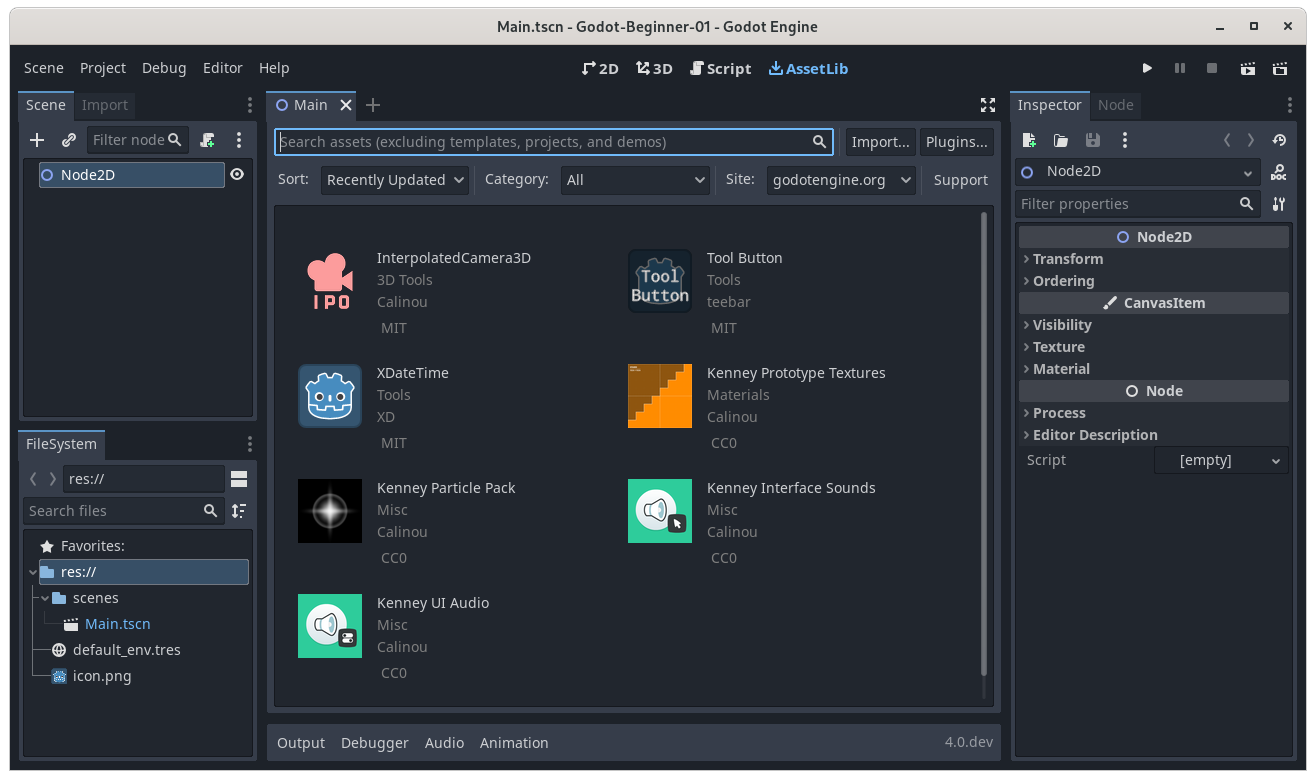Viewport: 1316px width, 780px height.
Task: Add a new child node in Scene panel
Action: tap(37, 140)
